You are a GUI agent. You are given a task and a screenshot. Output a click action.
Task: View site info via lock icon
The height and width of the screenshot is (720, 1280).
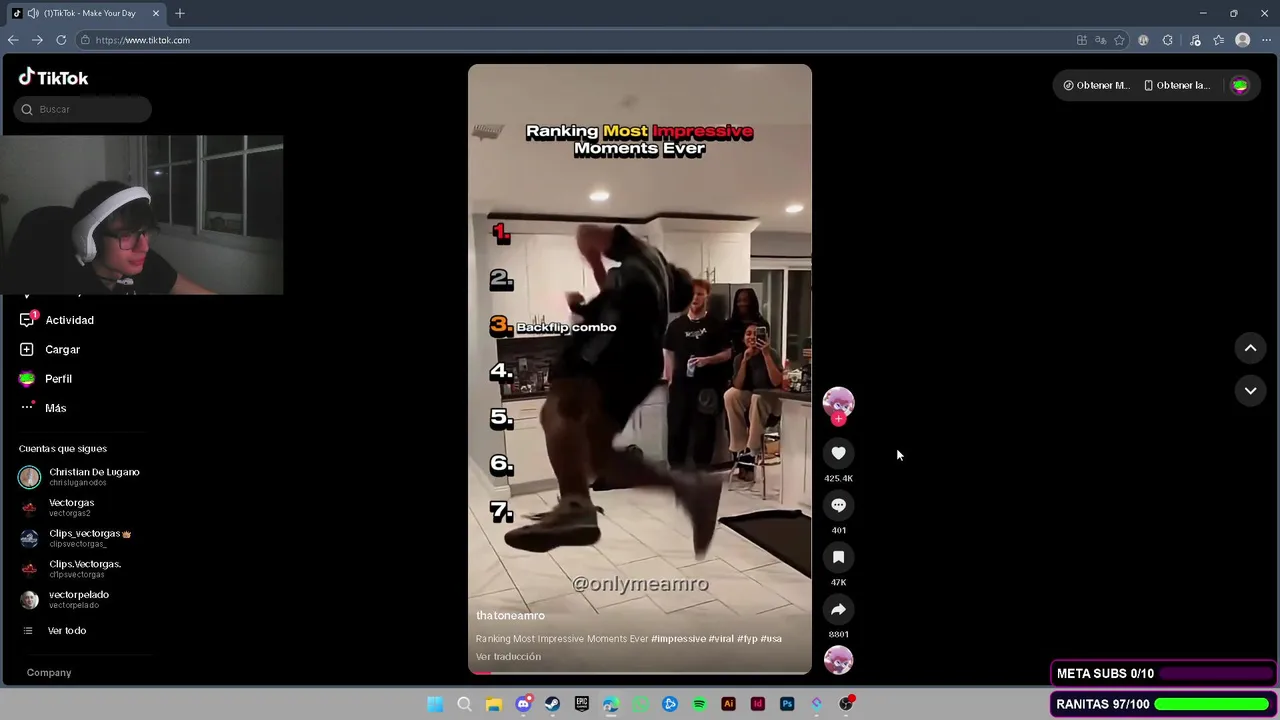pos(85,40)
